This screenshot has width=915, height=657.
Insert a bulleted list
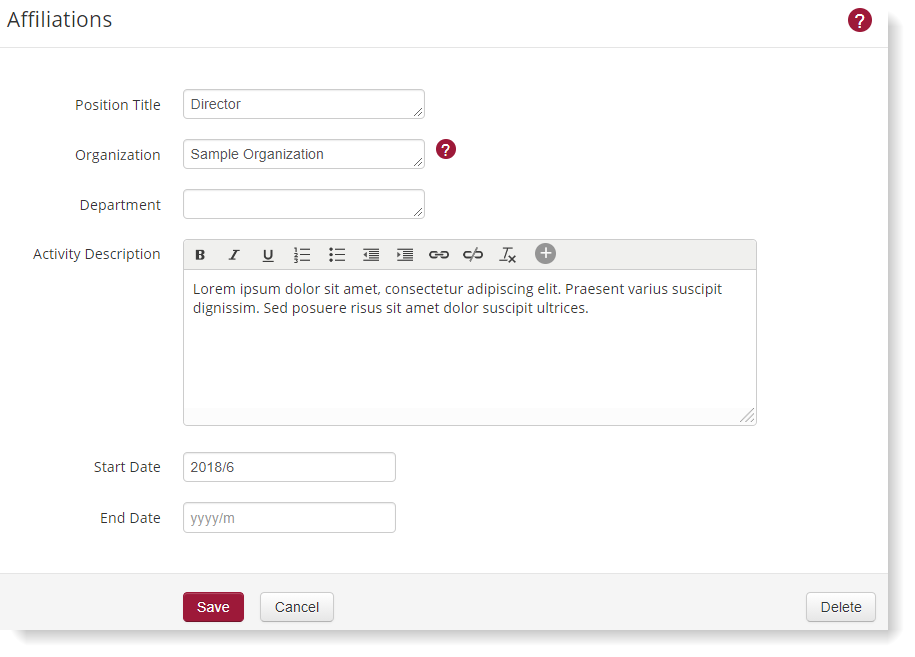pyautogui.click(x=337, y=255)
